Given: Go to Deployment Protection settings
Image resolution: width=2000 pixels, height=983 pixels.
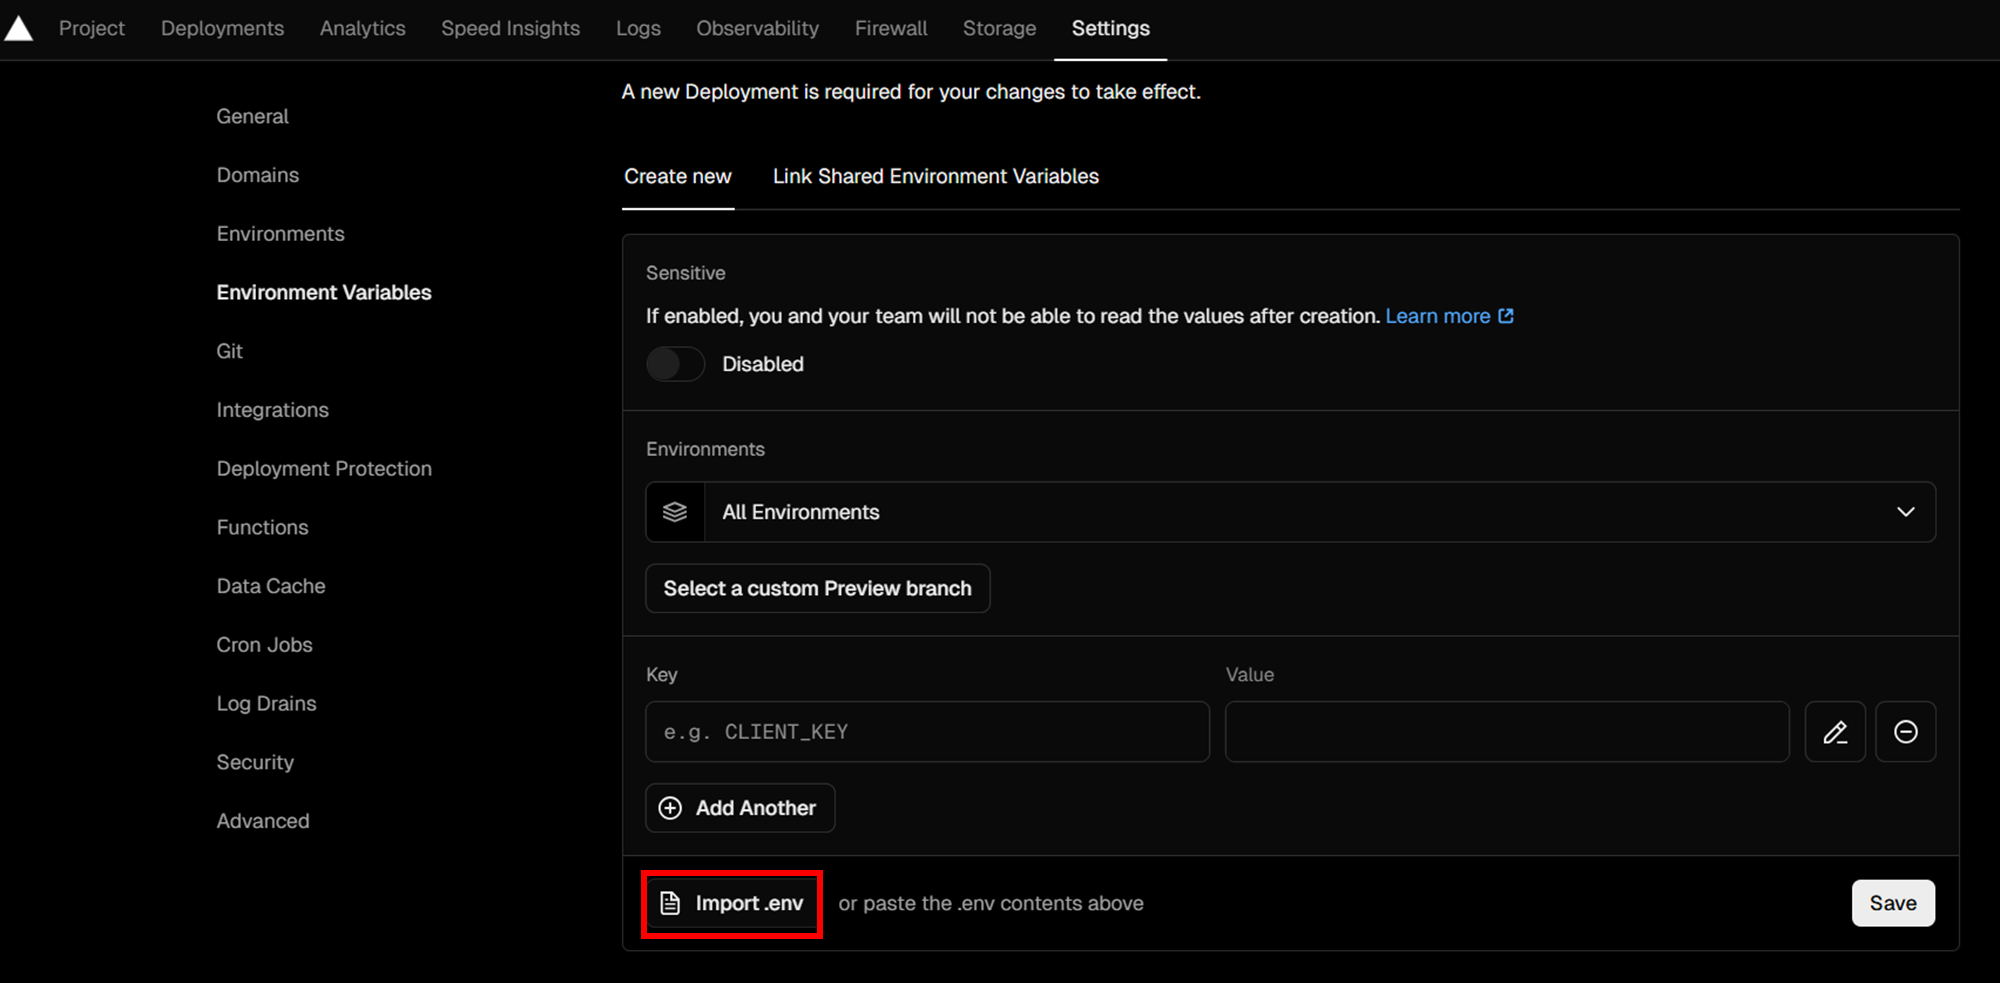Looking at the screenshot, I should pos(325,469).
